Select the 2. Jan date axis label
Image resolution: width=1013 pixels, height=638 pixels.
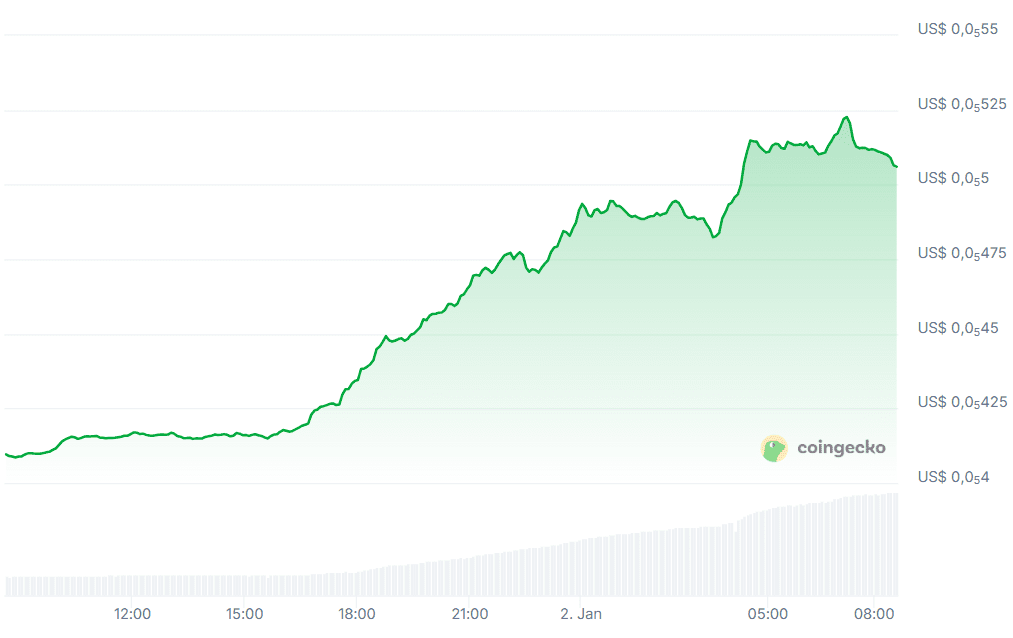click(x=580, y=613)
